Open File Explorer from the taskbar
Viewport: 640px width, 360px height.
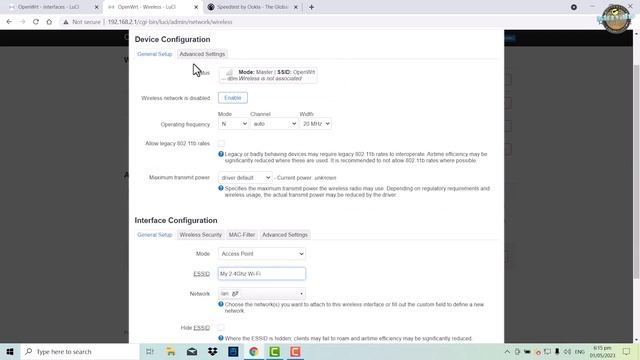tap(171, 351)
